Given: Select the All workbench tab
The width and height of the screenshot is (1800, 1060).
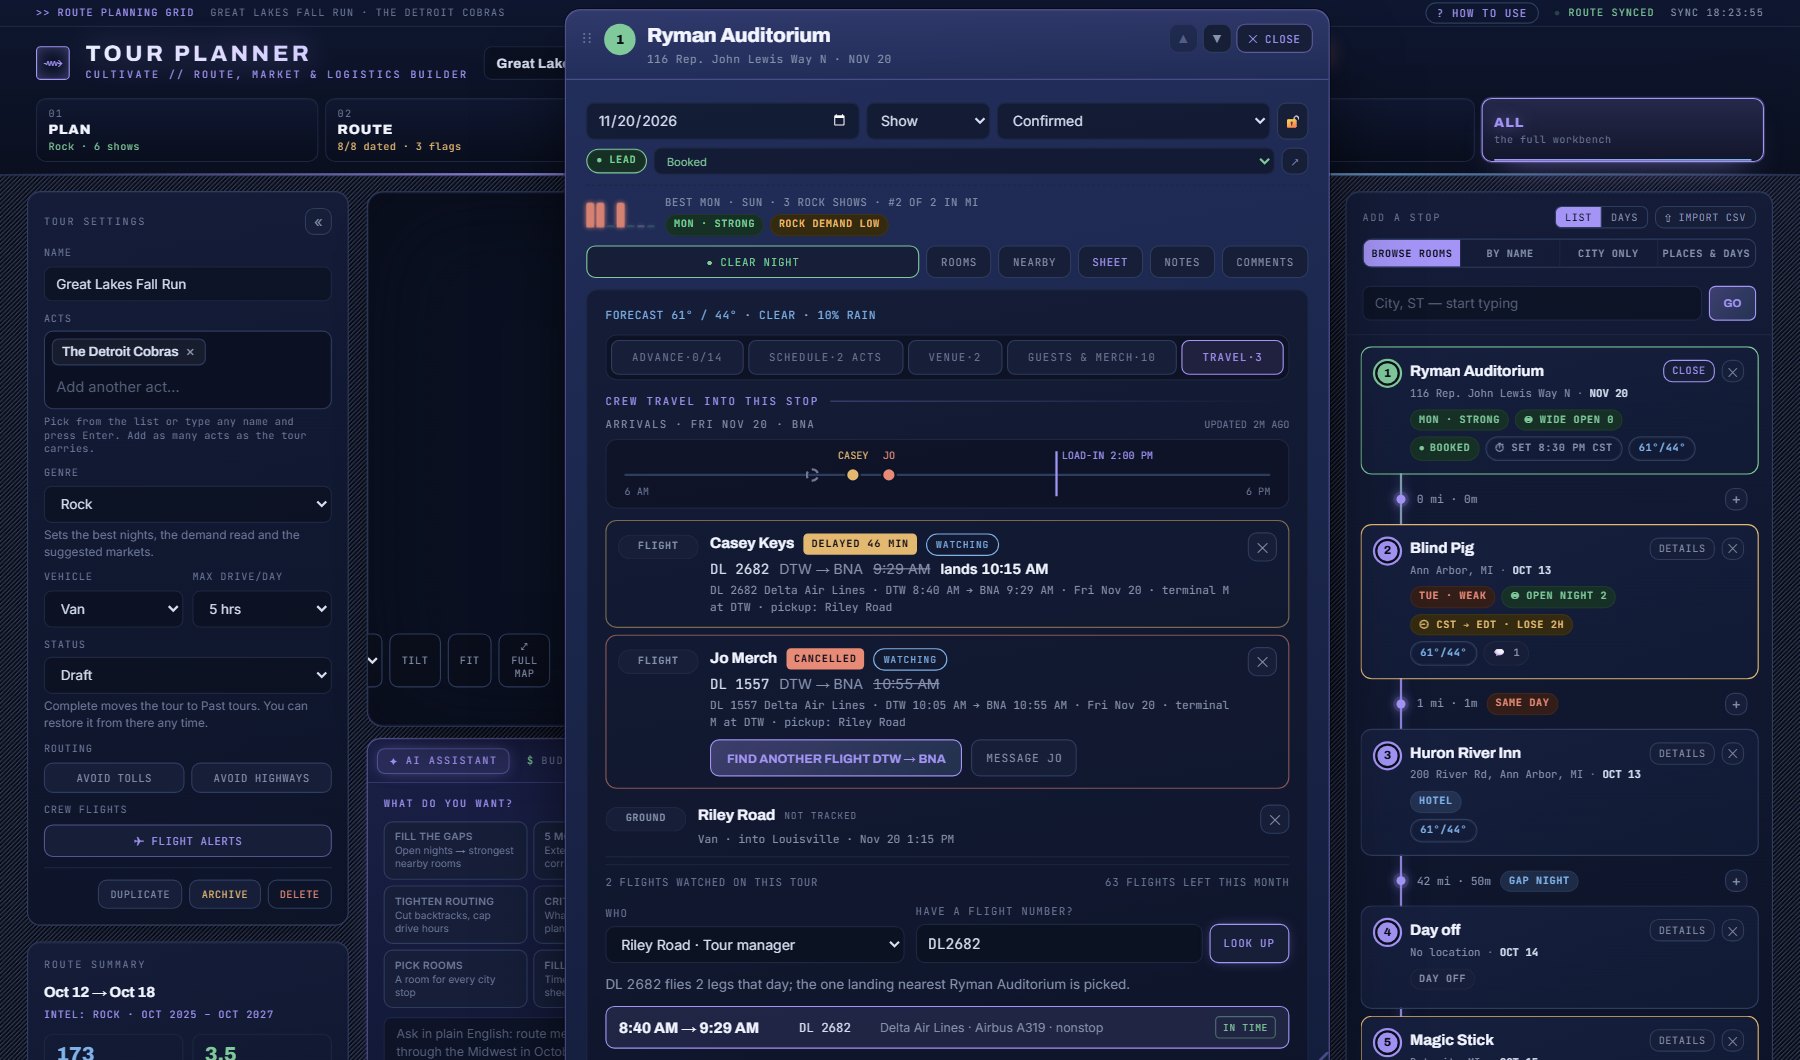Looking at the screenshot, I should (x=1622, y=130).
